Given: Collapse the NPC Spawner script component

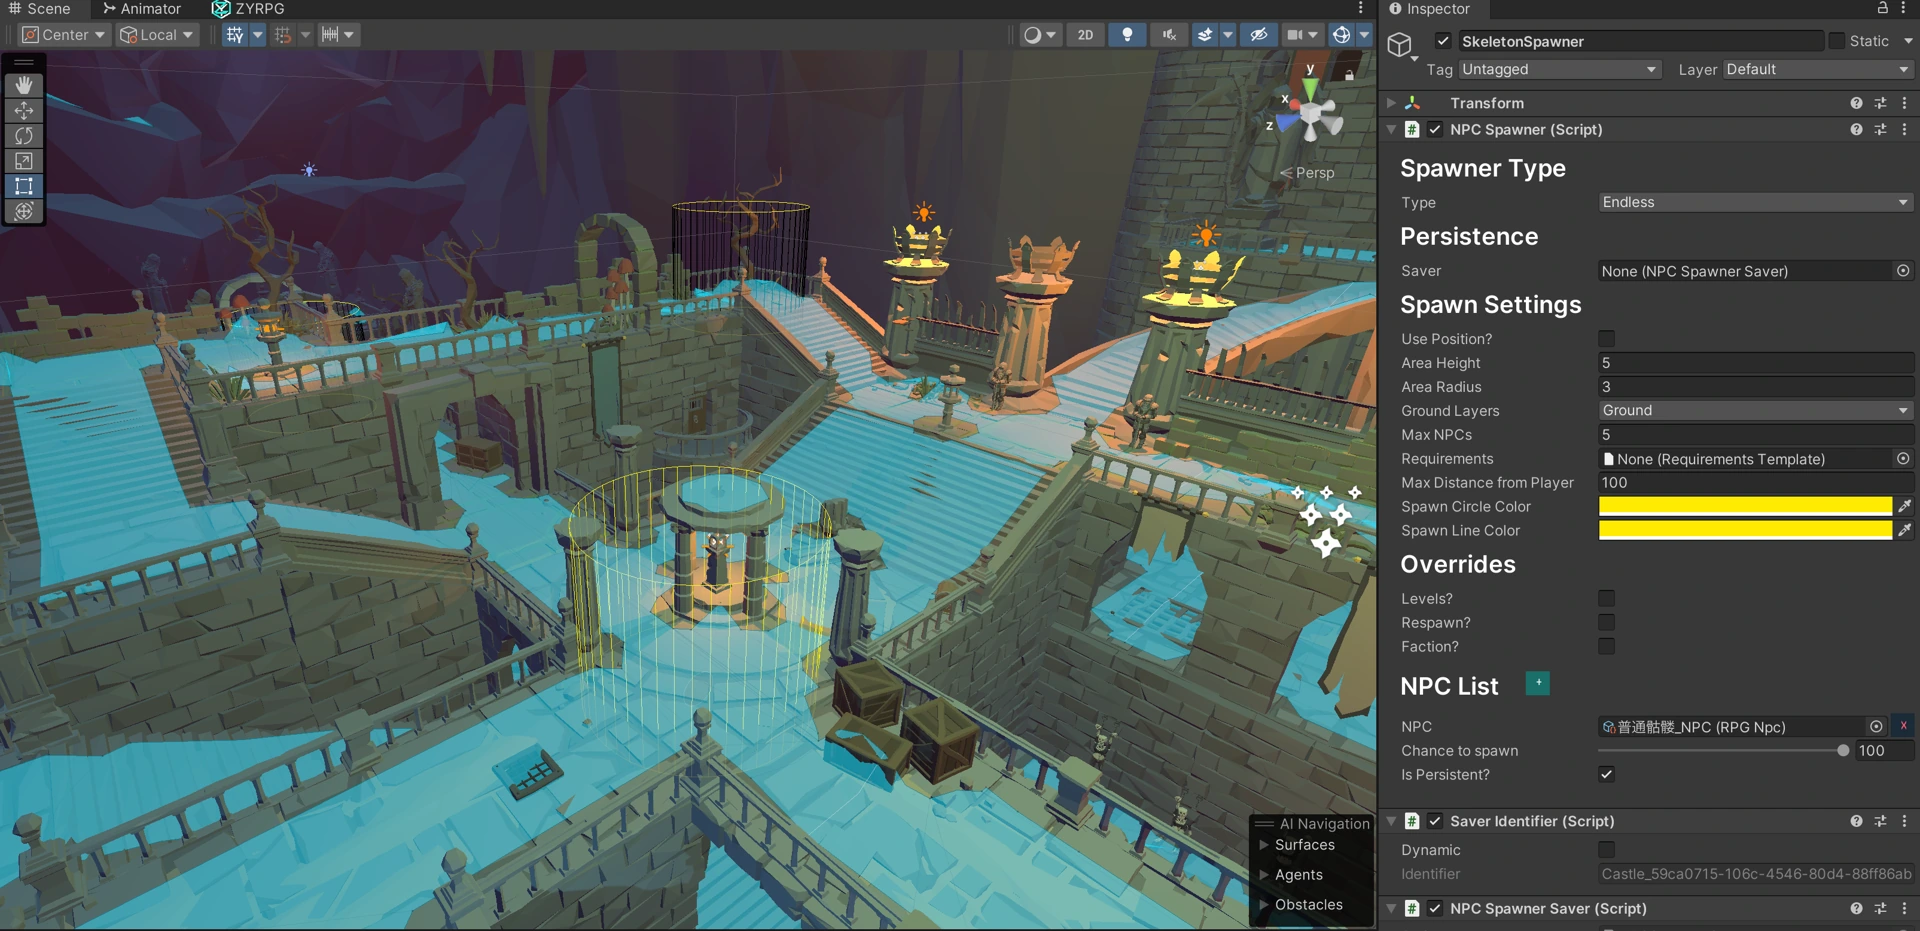Looking at the screenshot, I should (1391, 130).
